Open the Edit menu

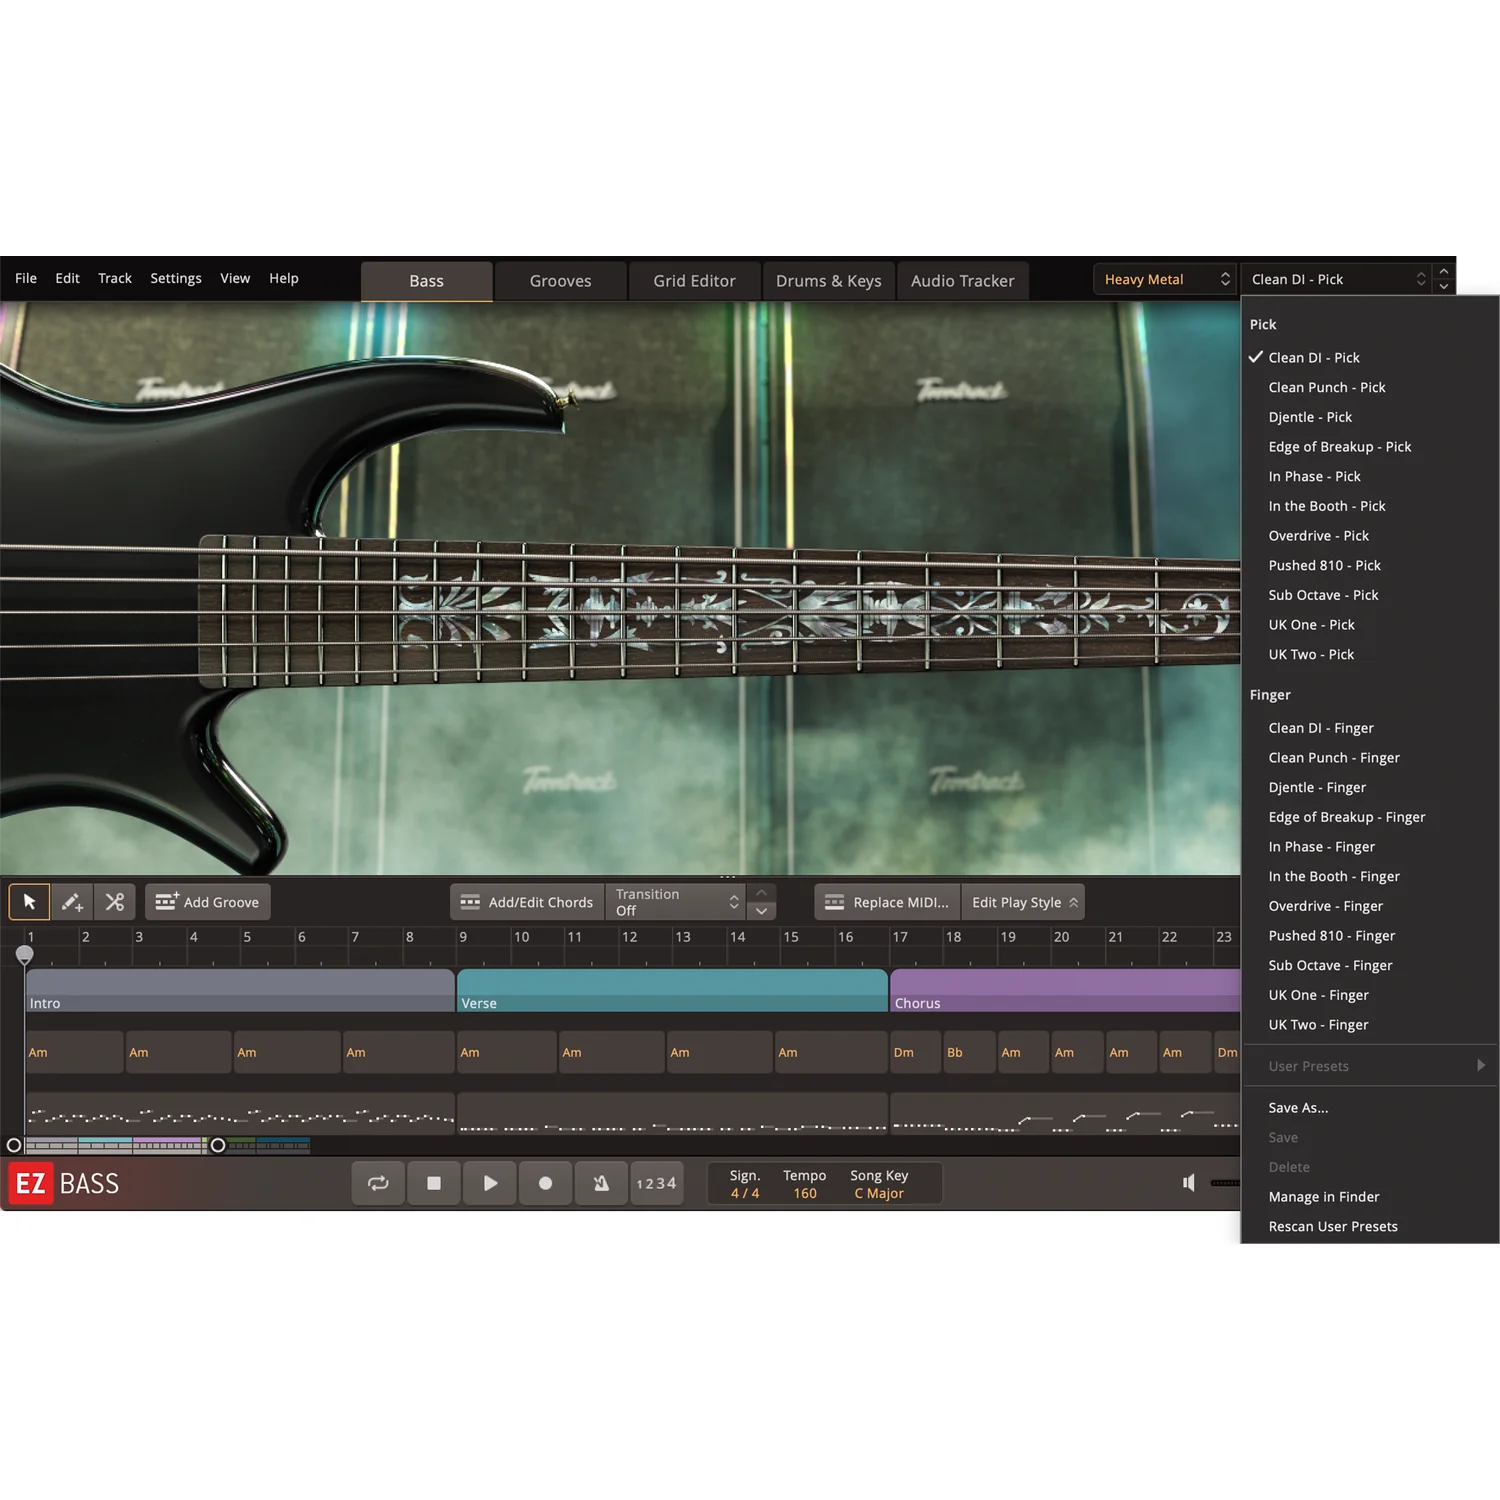click(x=67, y=278)
